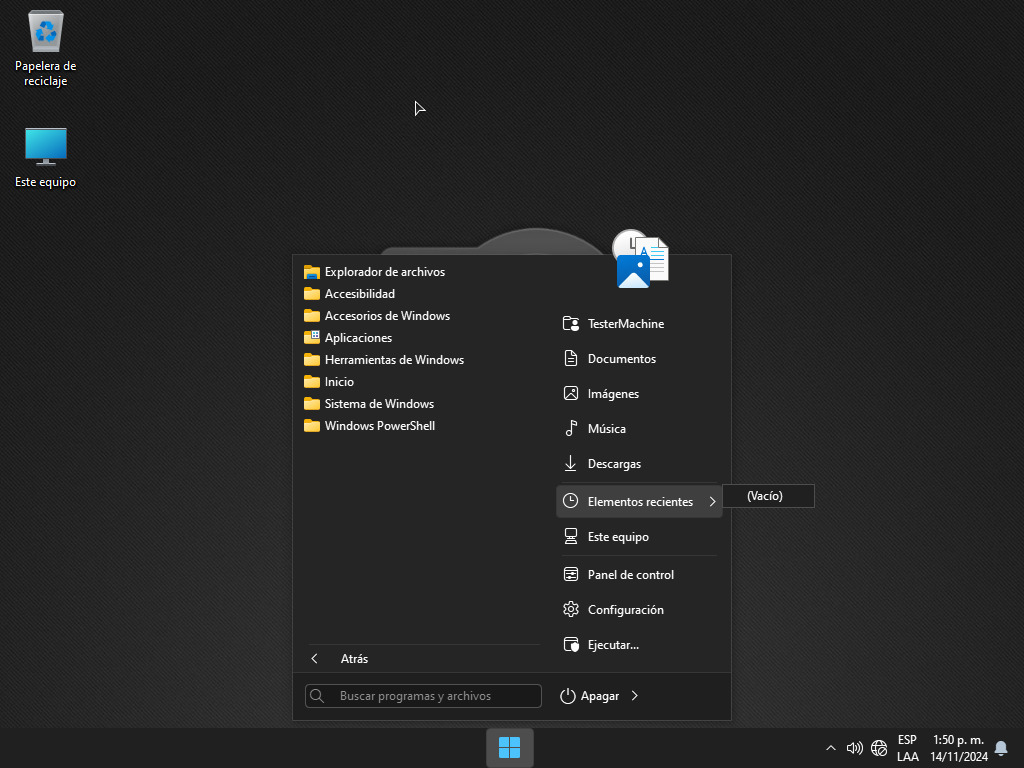Open the Accesorios de Windows folder

[x=386, y=316]
